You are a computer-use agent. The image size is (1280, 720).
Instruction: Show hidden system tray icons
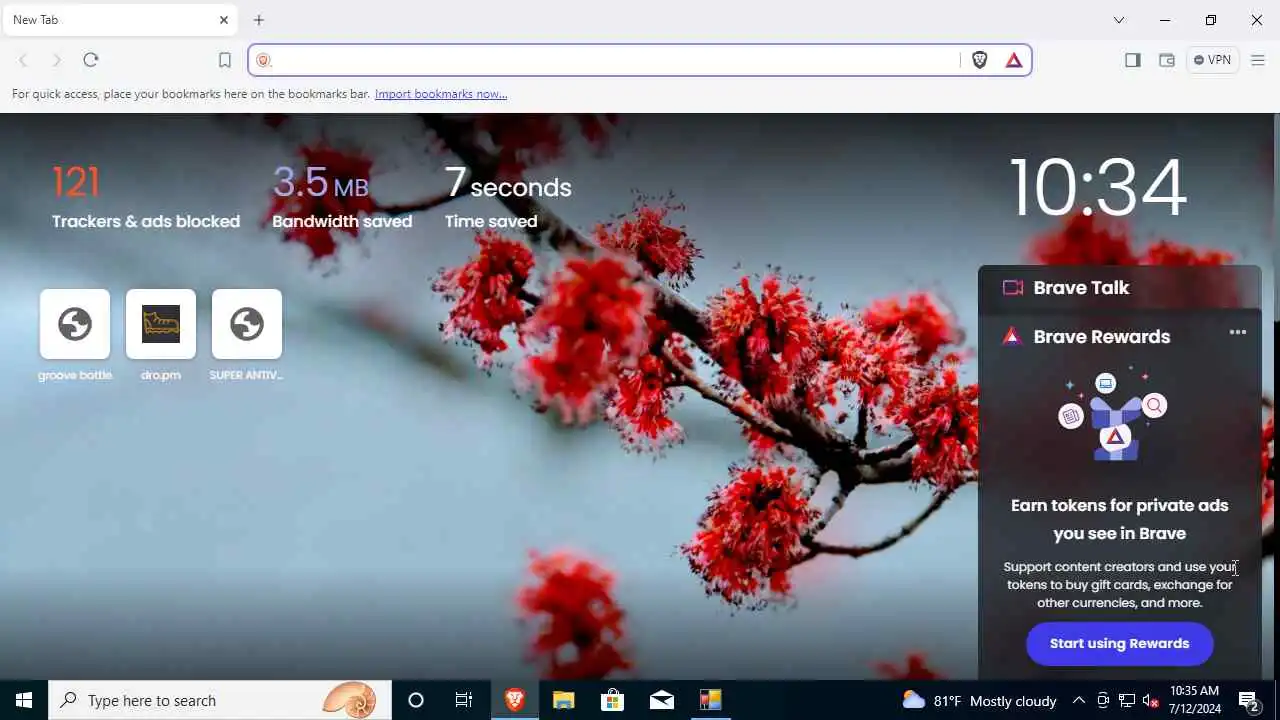click(x=1079, y=701)
